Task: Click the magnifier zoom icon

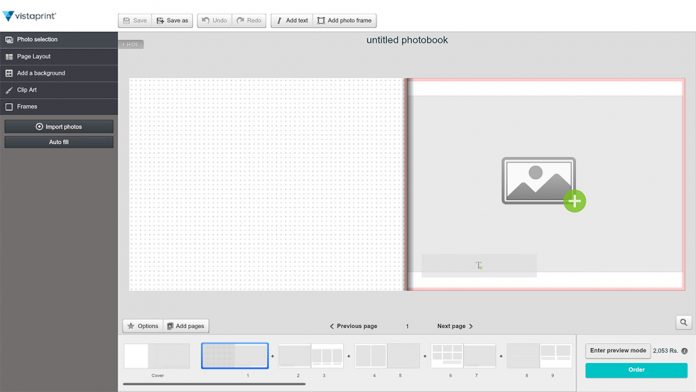Action: coord(684,322)
